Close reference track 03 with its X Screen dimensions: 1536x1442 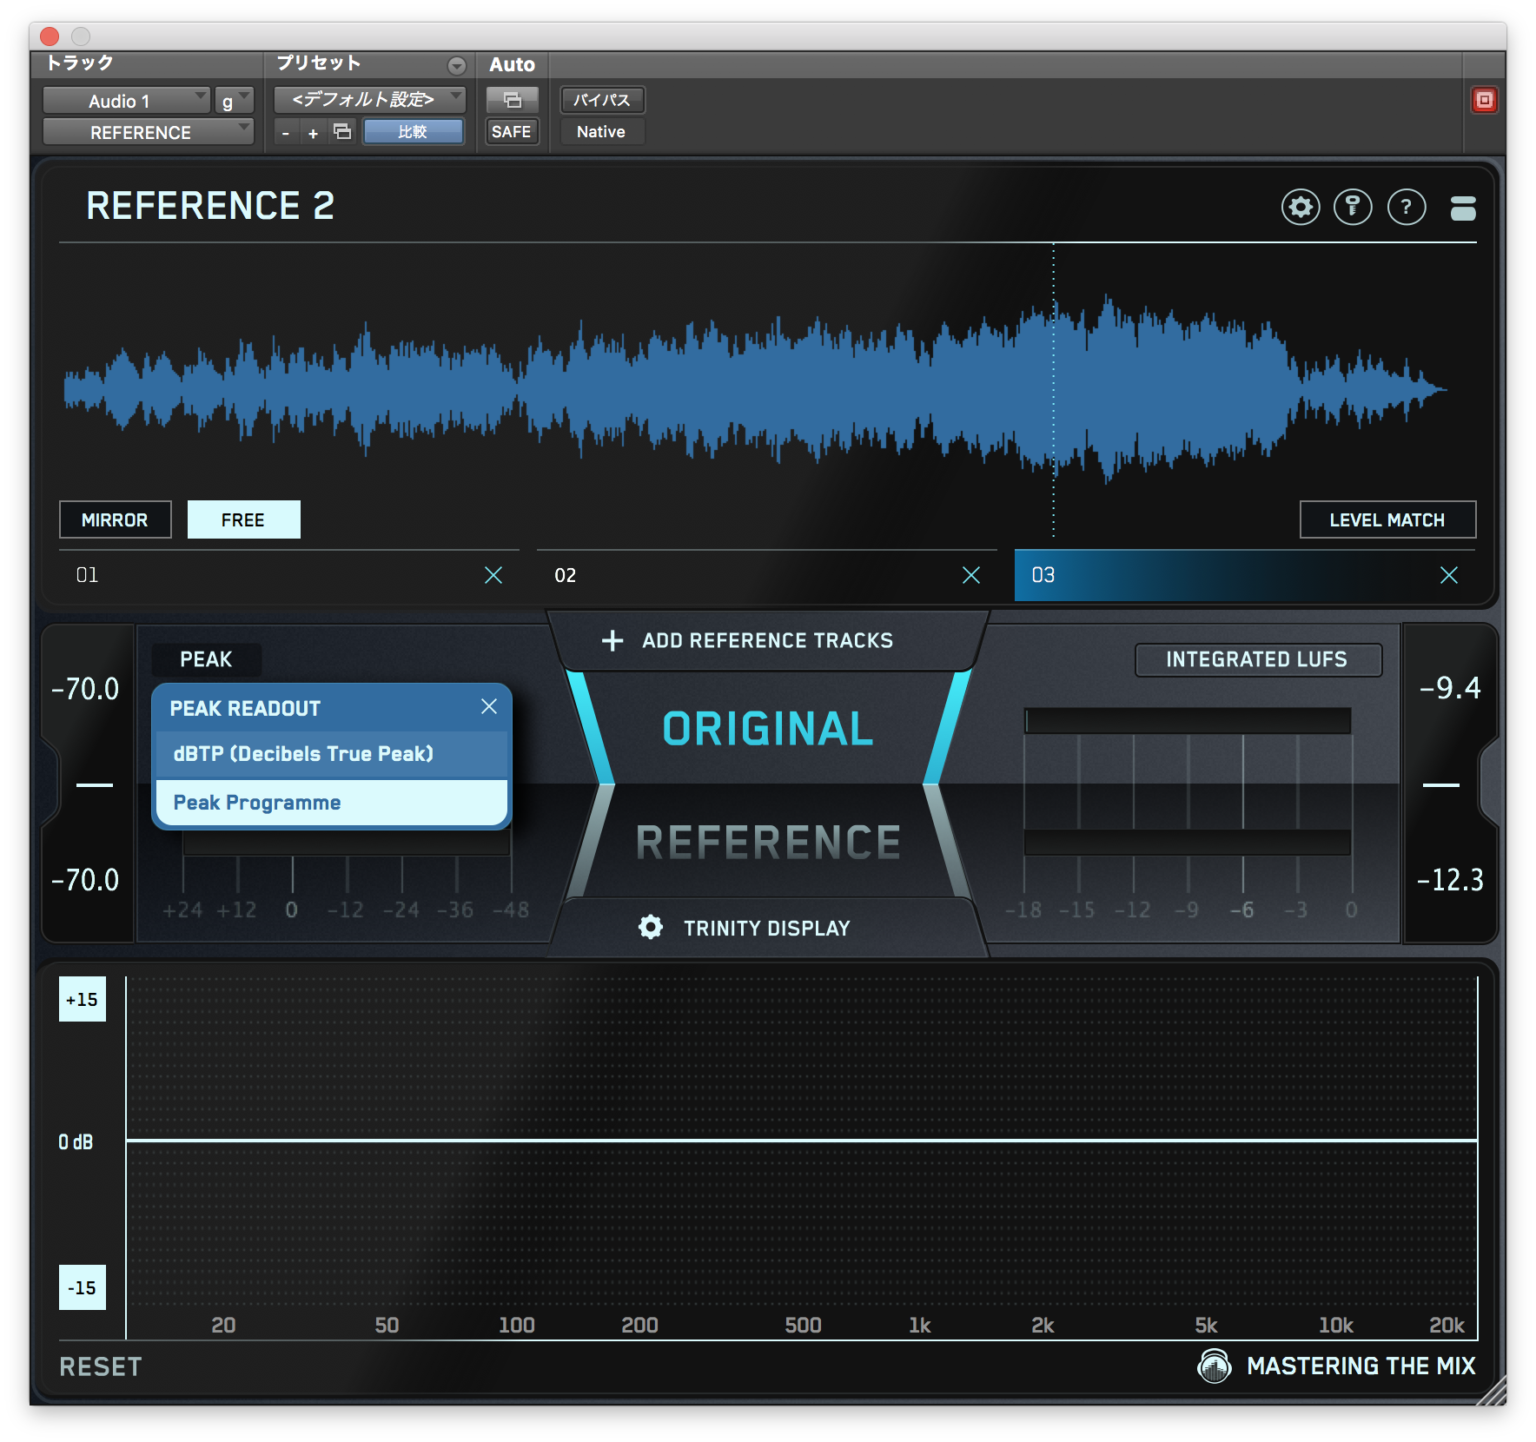(x=1449, y=575)
